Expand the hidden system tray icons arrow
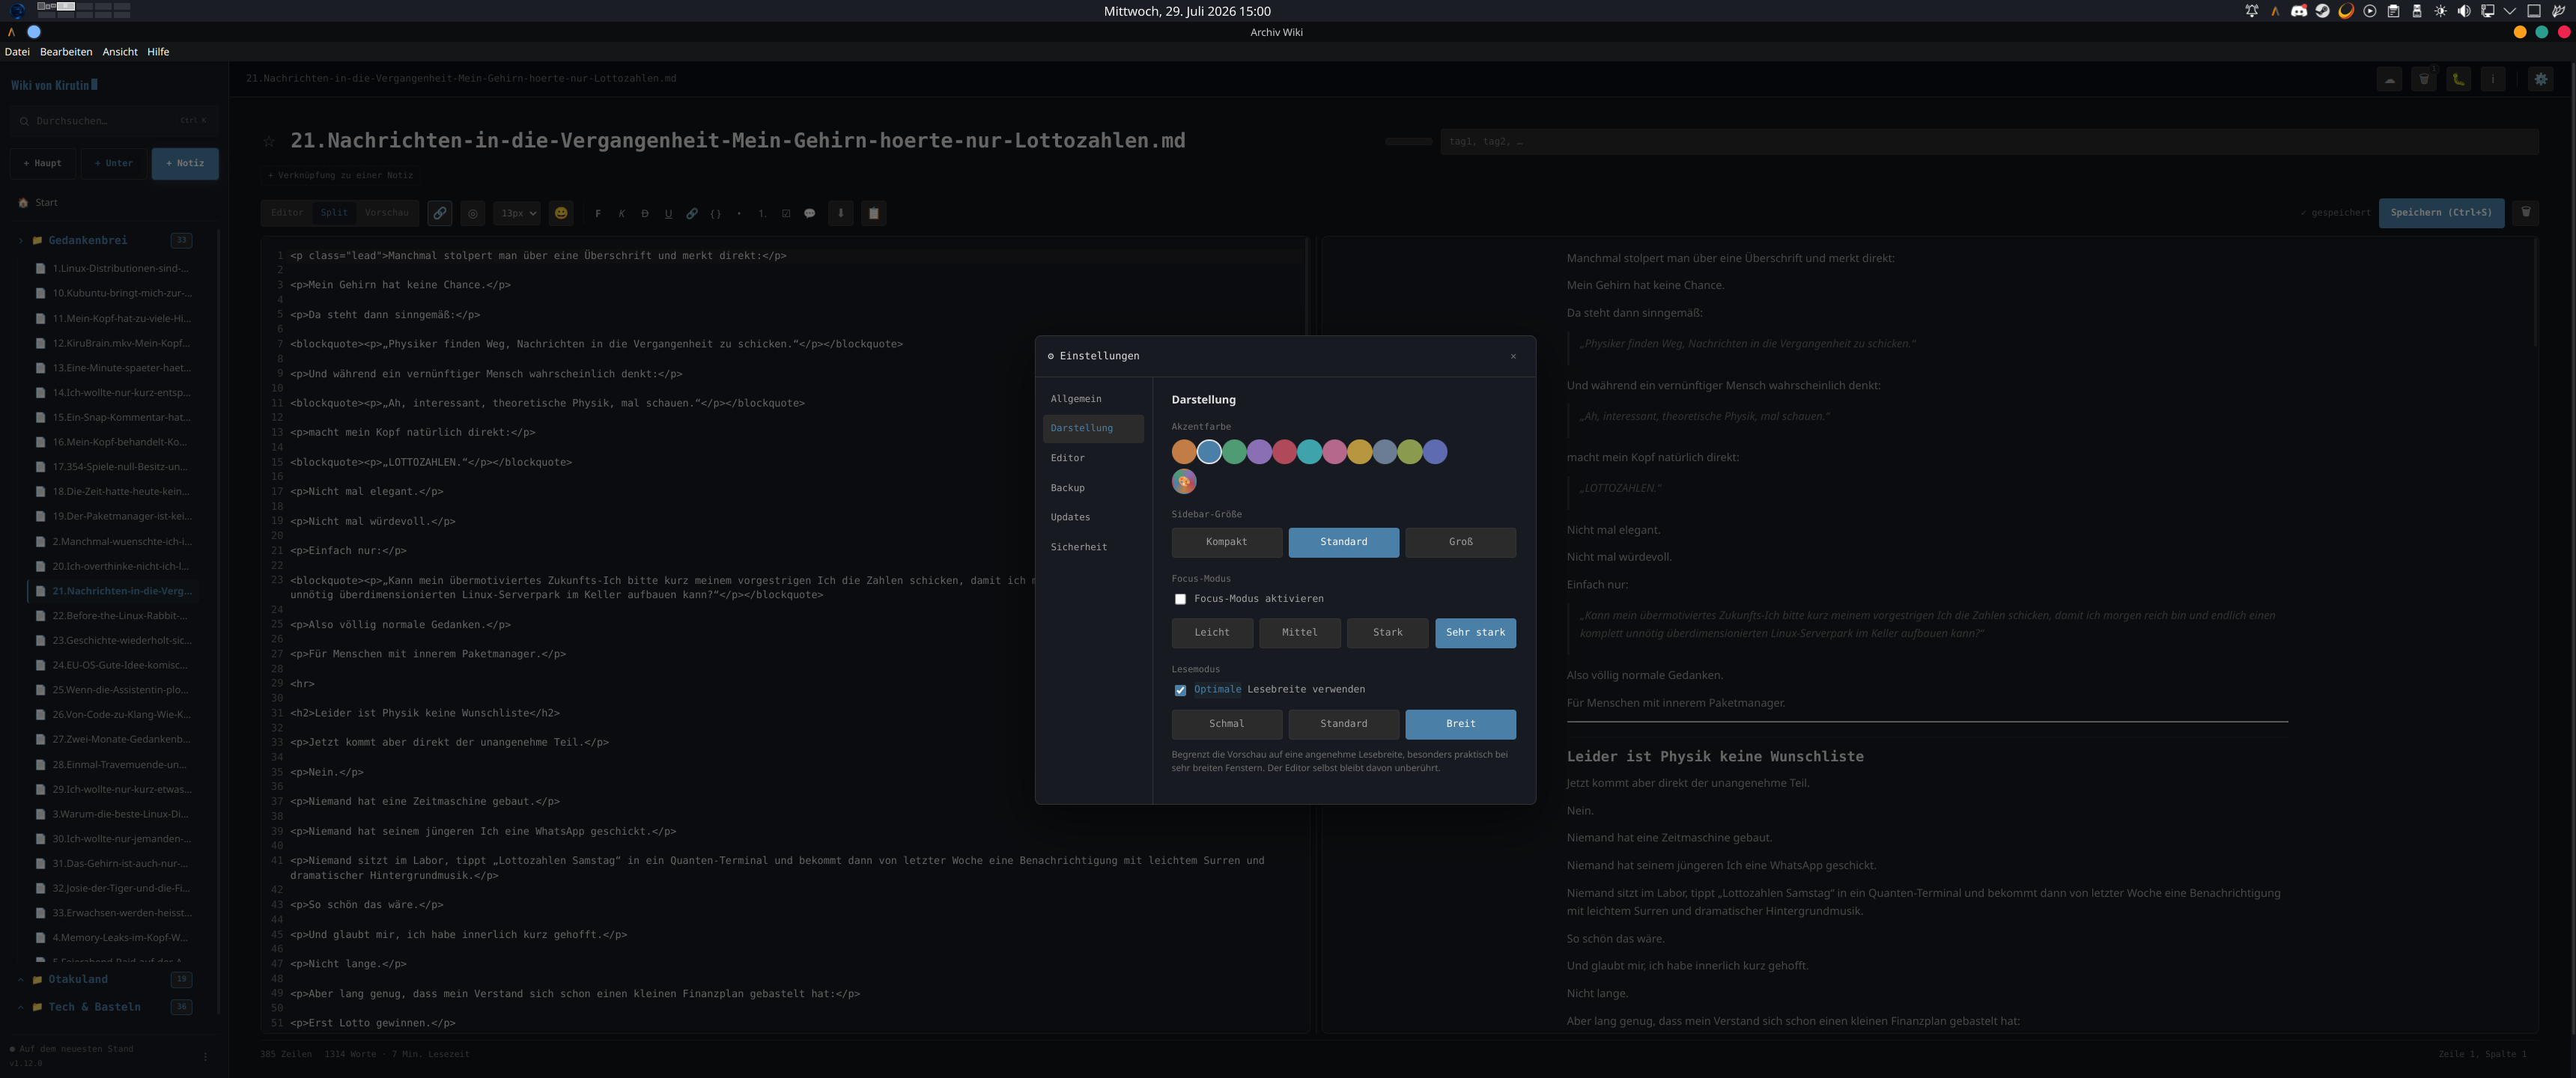 (2511, 11)
